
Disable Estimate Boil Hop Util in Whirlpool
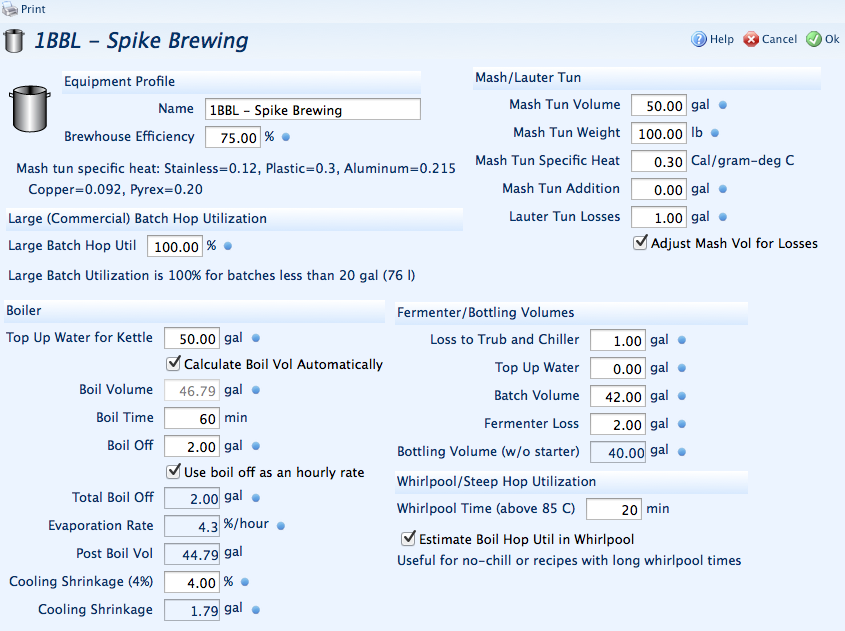point(408,538)
